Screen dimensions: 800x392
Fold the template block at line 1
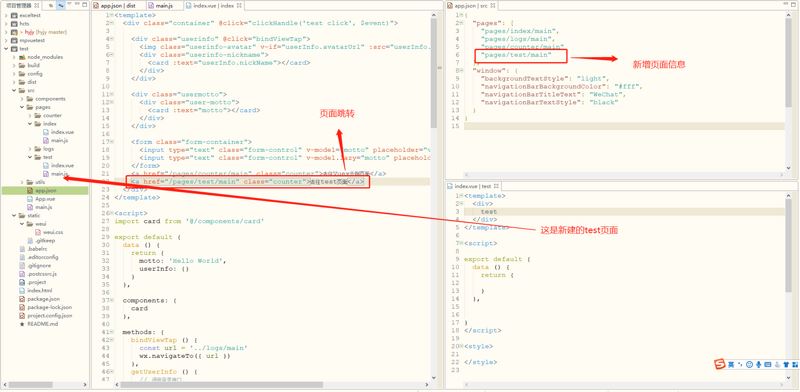111,15
